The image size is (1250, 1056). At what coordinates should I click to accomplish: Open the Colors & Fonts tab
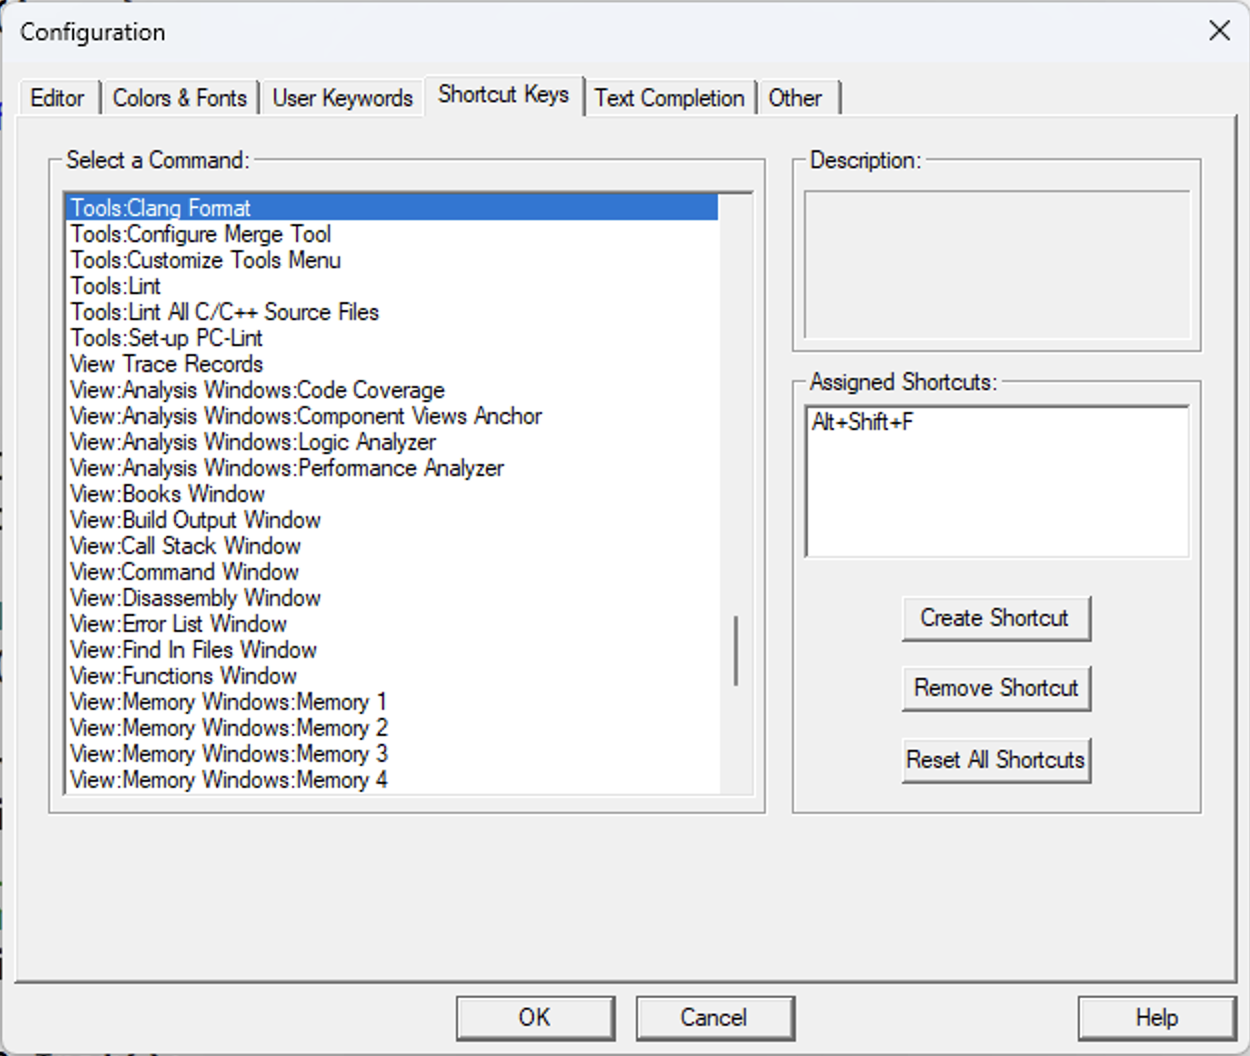coord(179,98)
